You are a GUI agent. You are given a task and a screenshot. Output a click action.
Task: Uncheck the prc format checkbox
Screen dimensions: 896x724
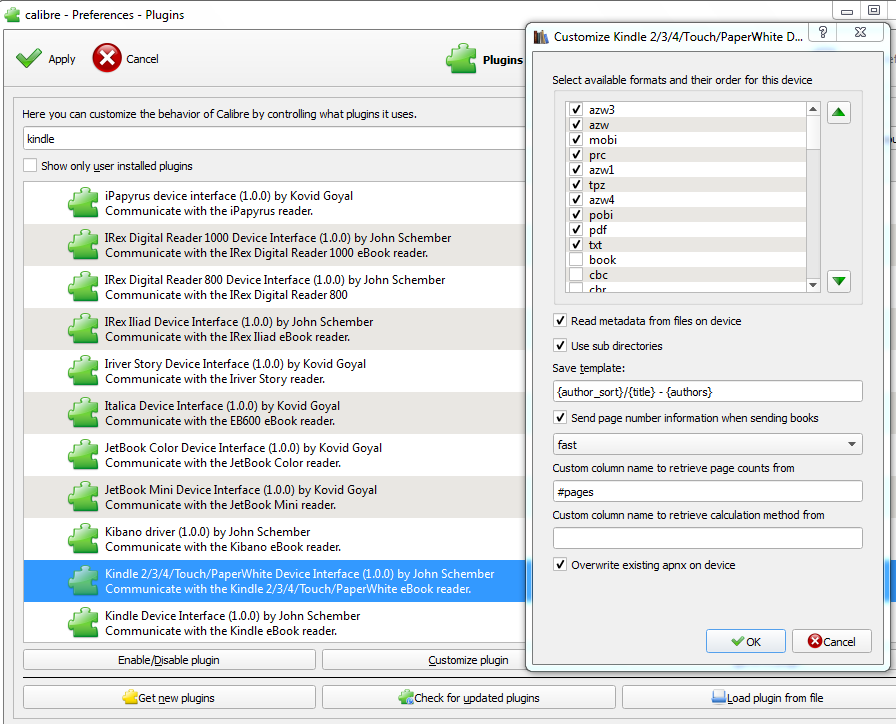coord(575,154)
